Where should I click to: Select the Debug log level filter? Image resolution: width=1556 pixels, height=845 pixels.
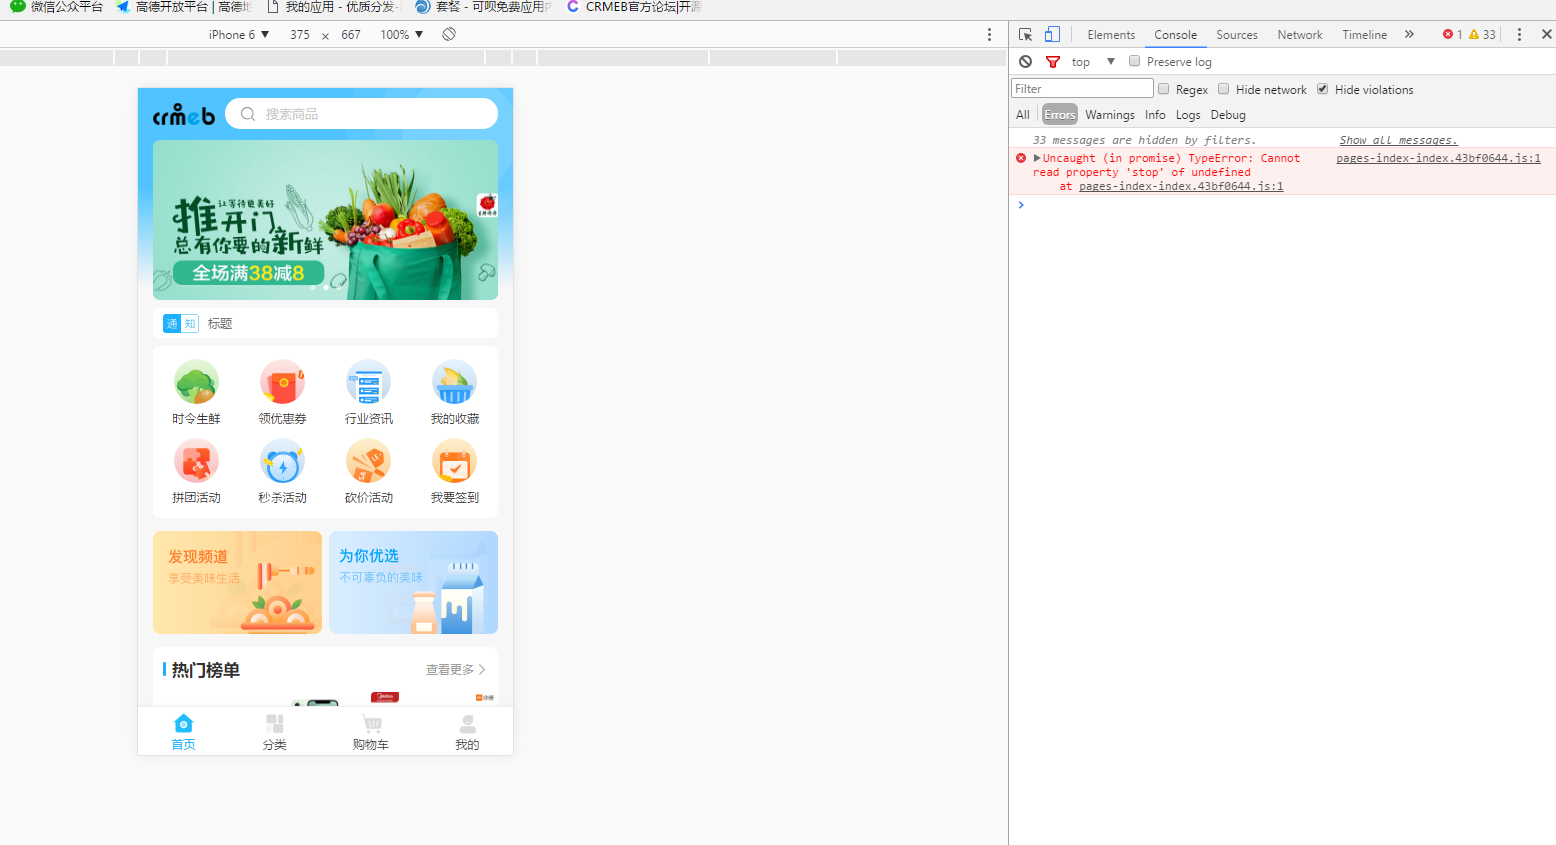(1228, 115)
